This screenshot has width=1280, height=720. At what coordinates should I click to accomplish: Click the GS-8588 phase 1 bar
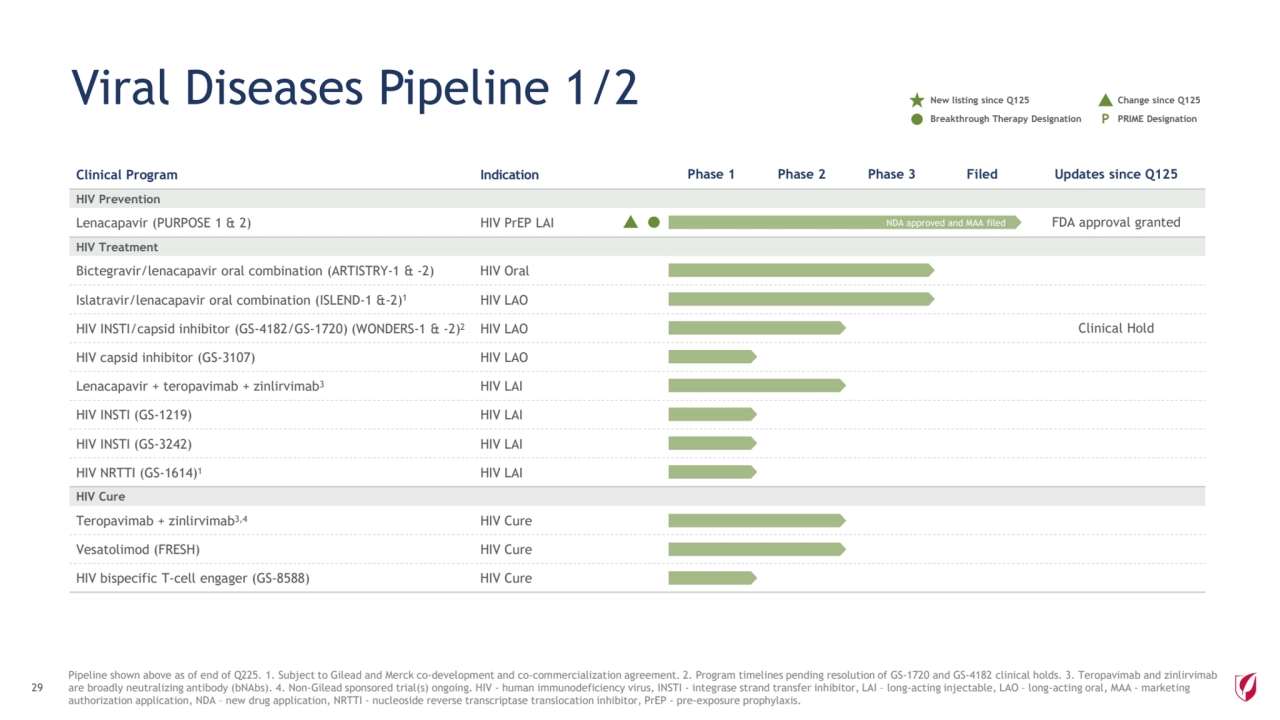[713, 578]
